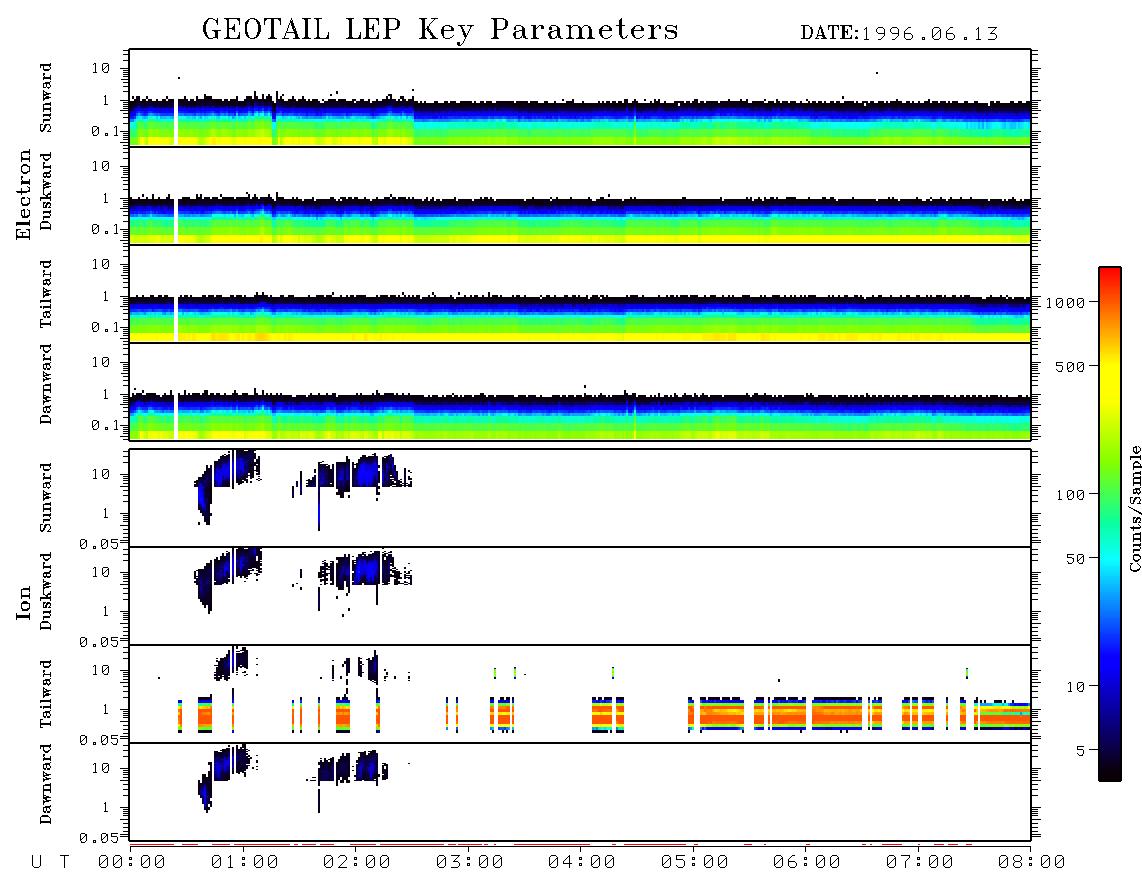
Task: Click the "05:00" time tick label
Action: tap(695, 863)
